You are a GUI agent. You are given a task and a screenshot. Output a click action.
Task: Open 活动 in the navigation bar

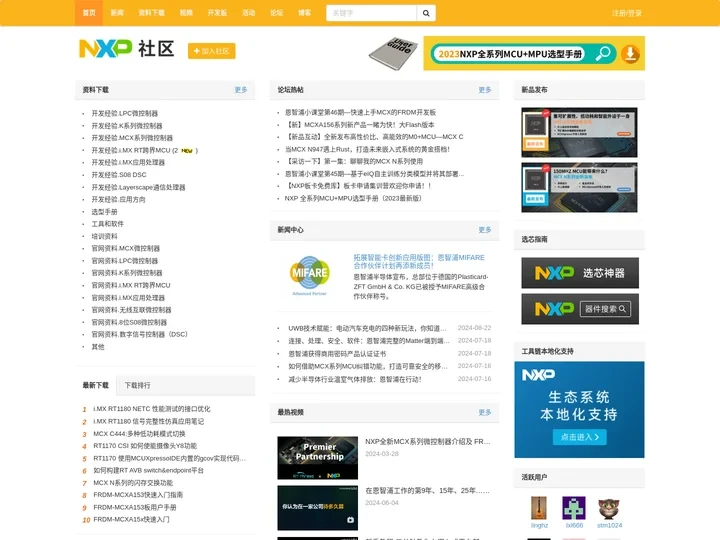coord(248,13)
